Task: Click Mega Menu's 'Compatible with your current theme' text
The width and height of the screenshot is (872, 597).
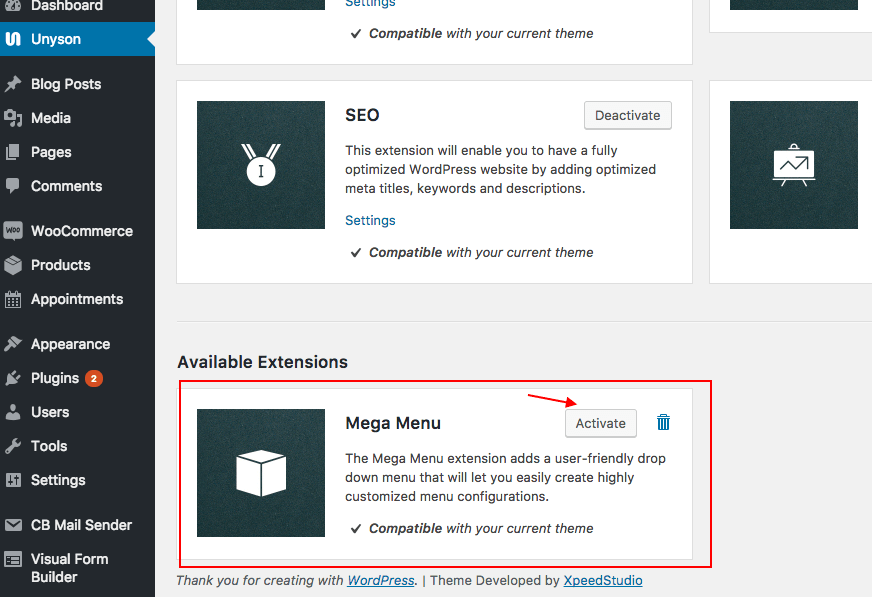Action: tap(481, 528)
